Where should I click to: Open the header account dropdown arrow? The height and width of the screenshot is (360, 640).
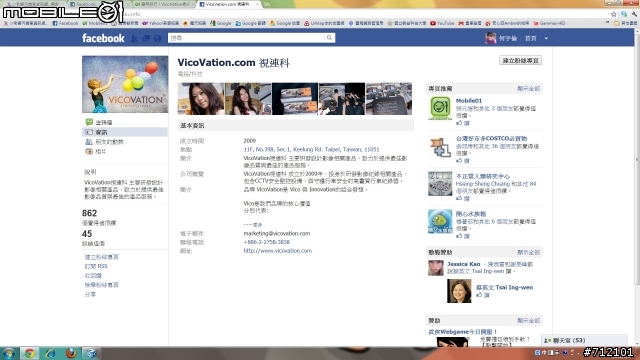click(x=546, y=38)
